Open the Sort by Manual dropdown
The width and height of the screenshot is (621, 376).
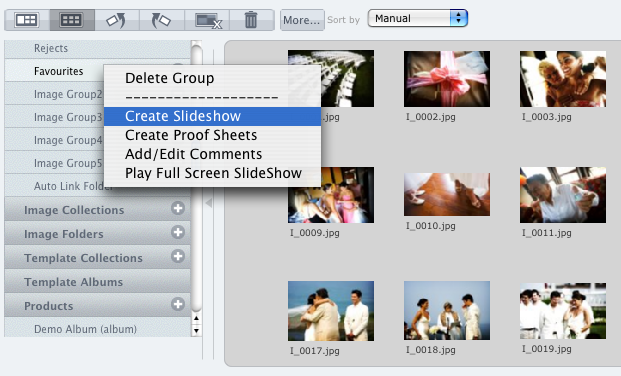tap(417, 18)
